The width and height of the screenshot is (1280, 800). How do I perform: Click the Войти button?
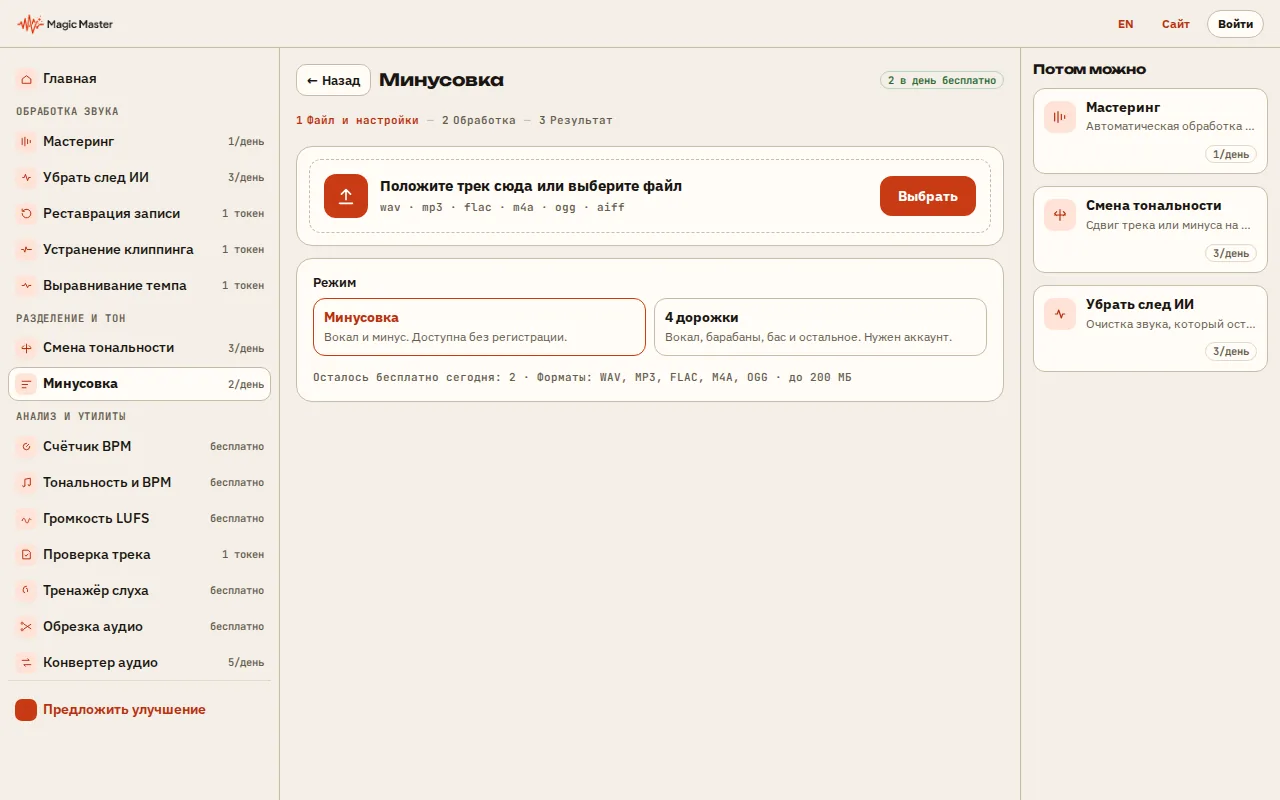point(1235,24)
